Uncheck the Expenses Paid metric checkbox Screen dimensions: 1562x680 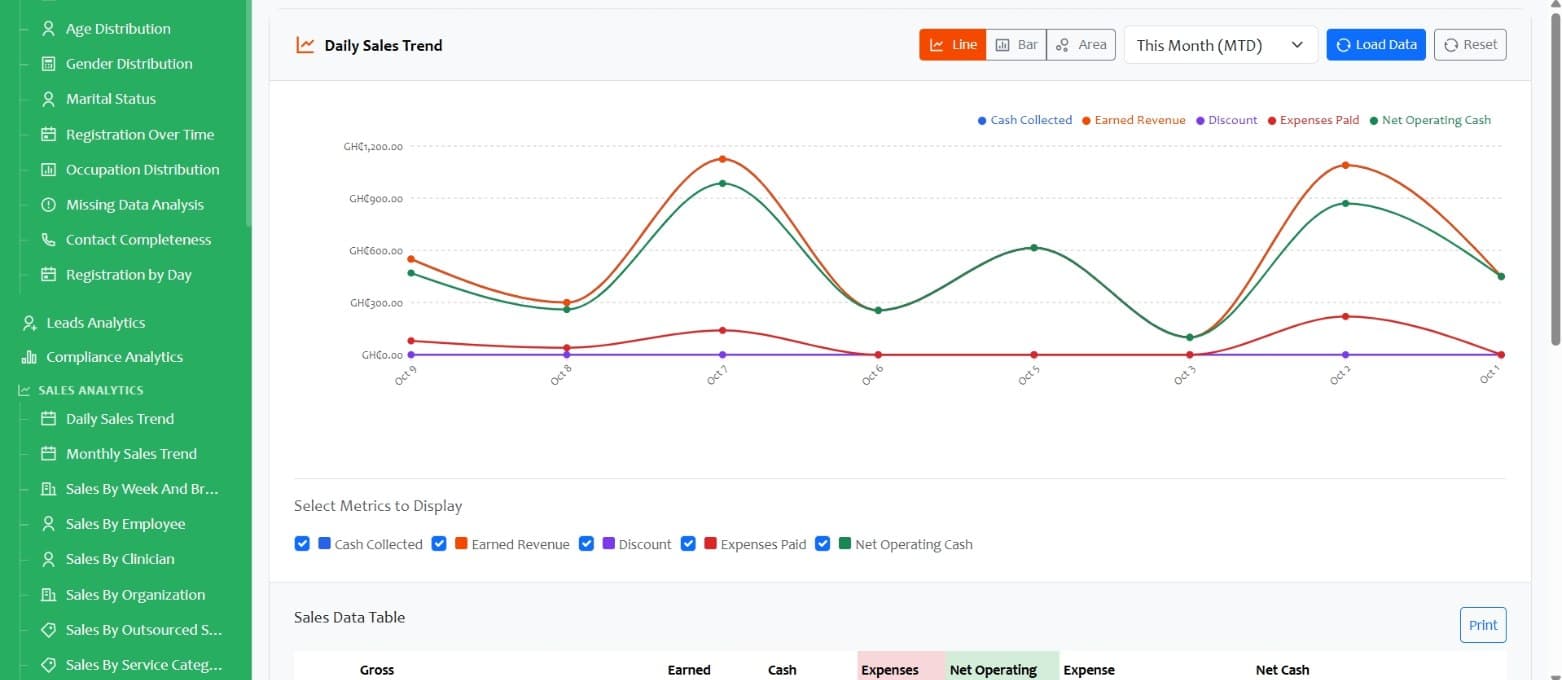tap(688, 544)
